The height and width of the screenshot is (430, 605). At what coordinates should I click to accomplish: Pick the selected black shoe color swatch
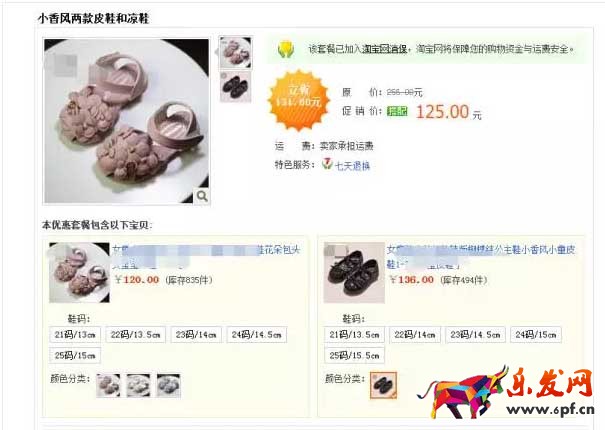(x=383, y=385)
